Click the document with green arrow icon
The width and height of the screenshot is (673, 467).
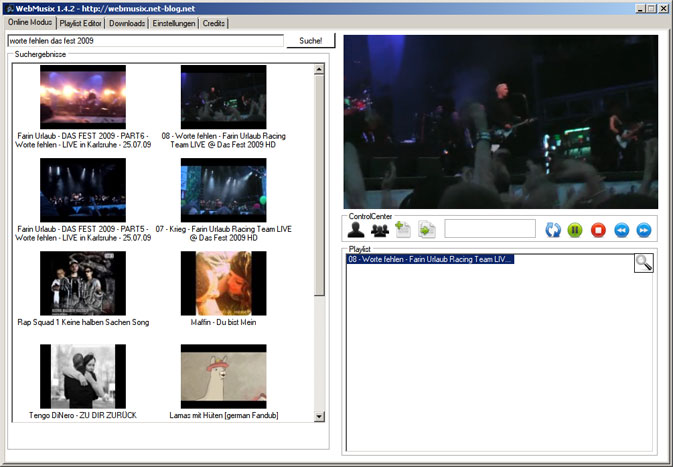(427, 230)
